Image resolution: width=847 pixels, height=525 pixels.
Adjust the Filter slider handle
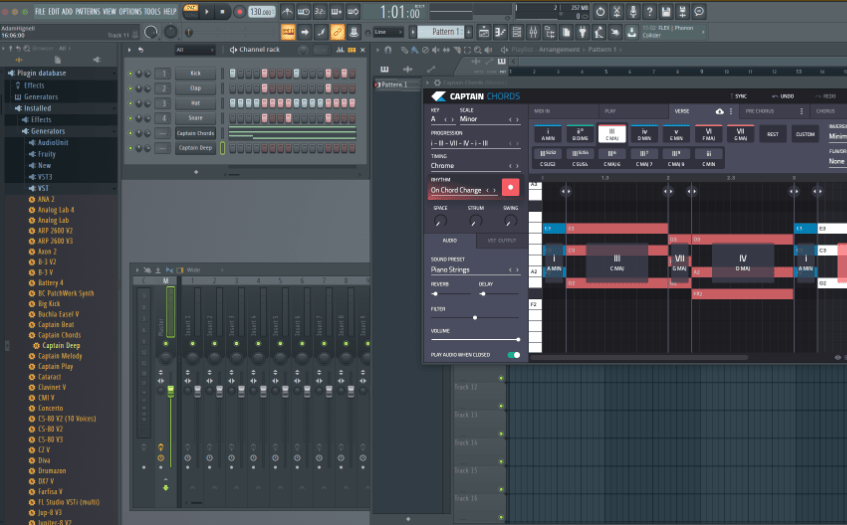click(475, 318)
